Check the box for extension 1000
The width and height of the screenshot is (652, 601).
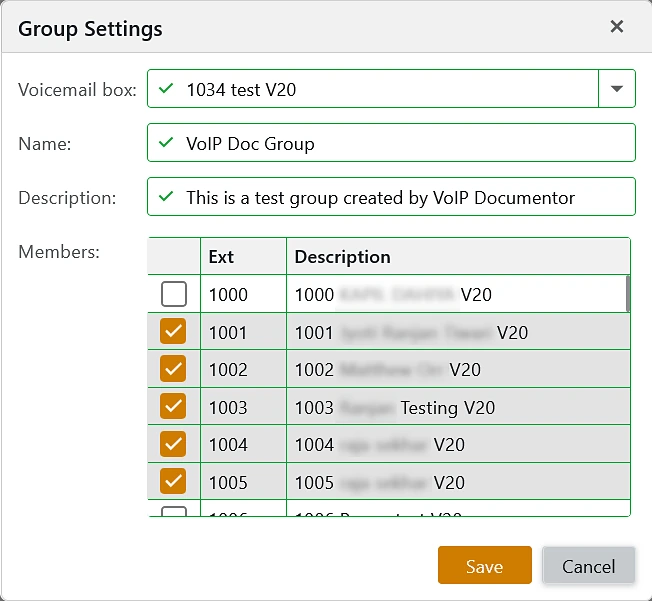174,294
